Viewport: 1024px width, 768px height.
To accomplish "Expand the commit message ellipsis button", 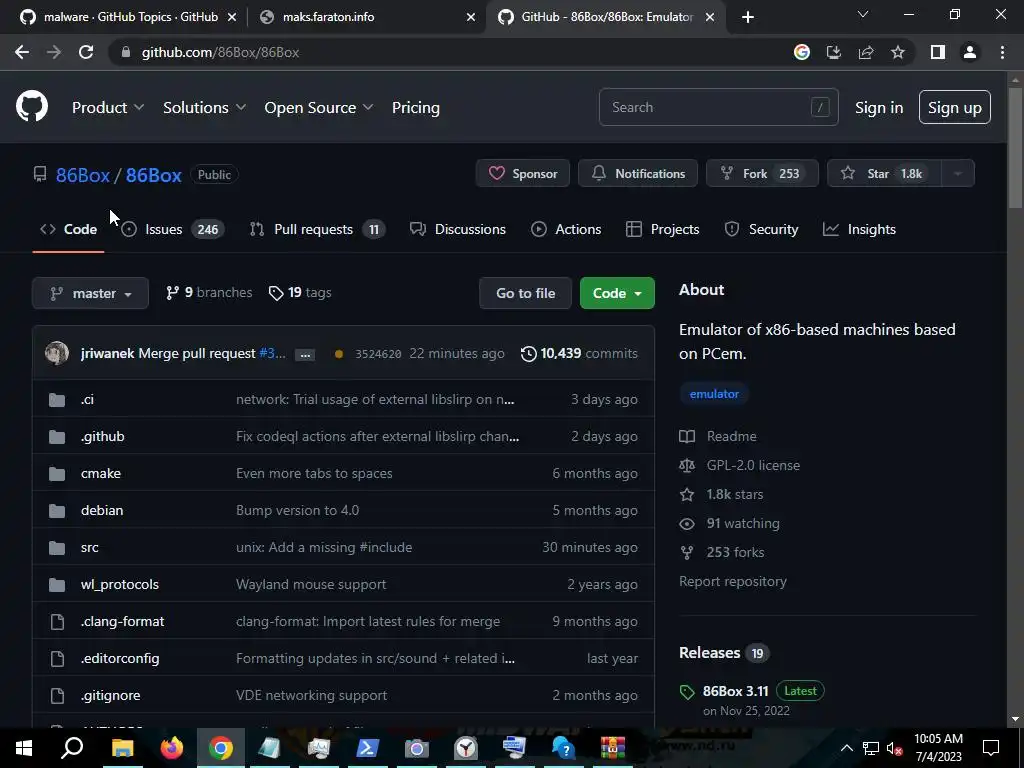I will pyautogui.click(x=305, y=355).
